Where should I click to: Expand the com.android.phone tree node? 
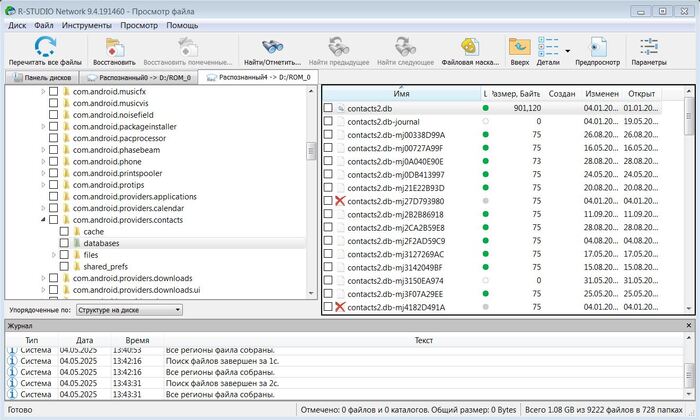click(x=43, y=162)
